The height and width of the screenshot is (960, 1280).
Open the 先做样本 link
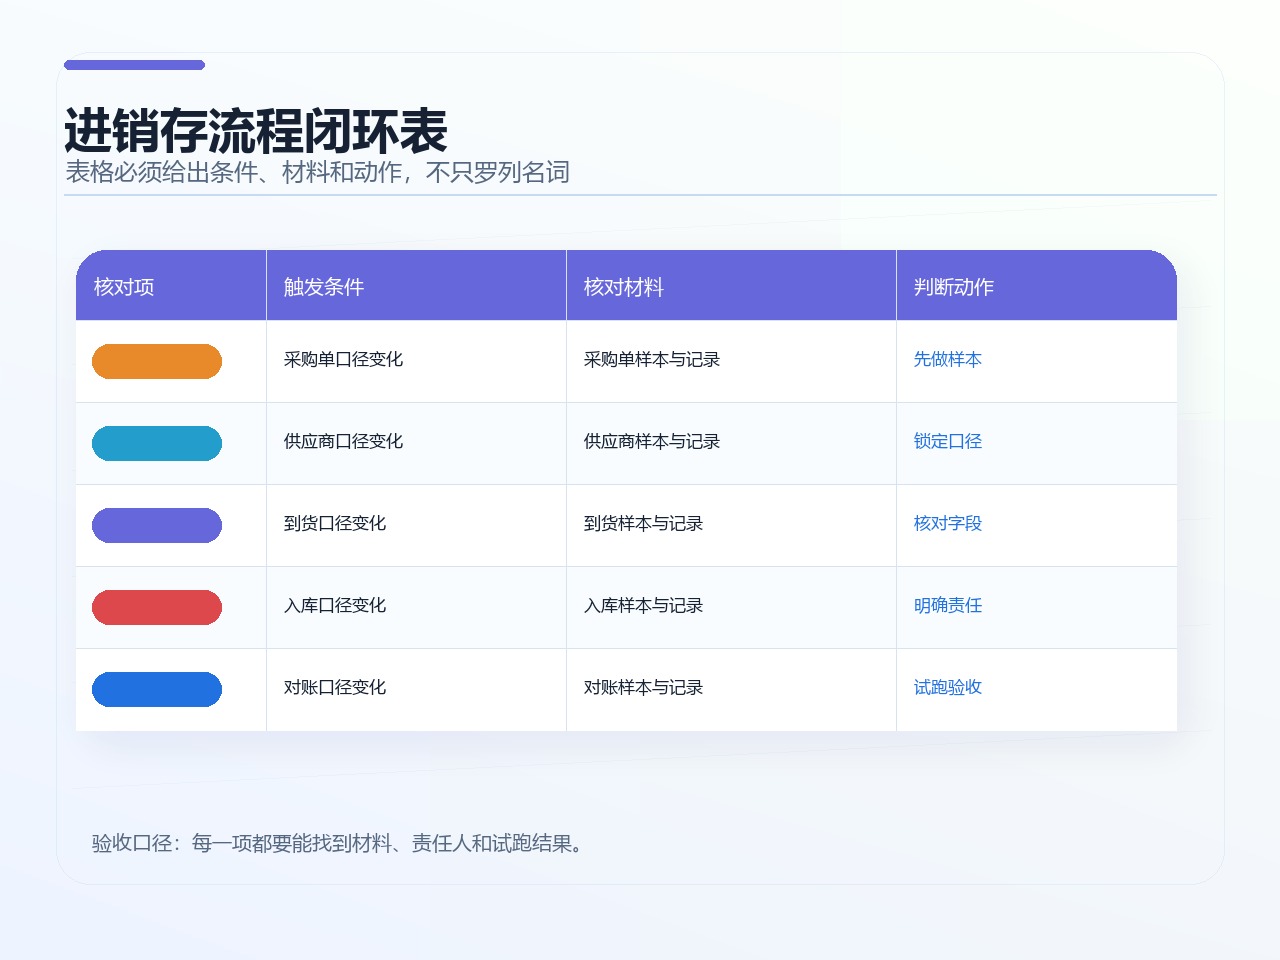pos(948,359)
